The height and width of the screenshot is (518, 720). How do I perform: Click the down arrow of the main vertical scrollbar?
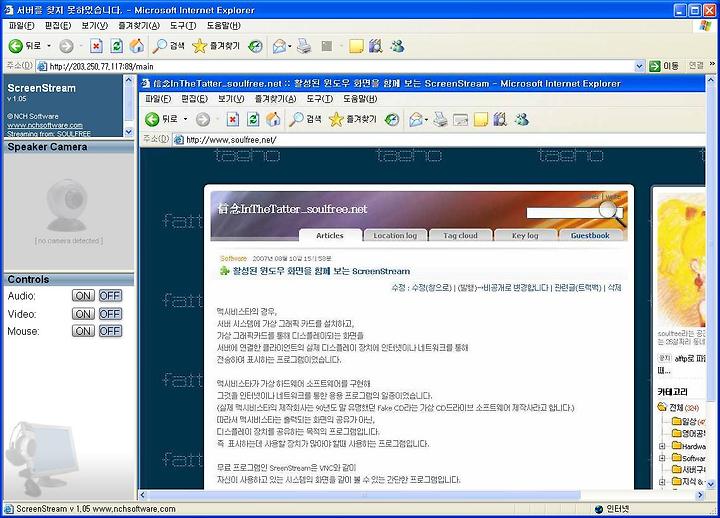pyautogui.click(x=711, y=484)
